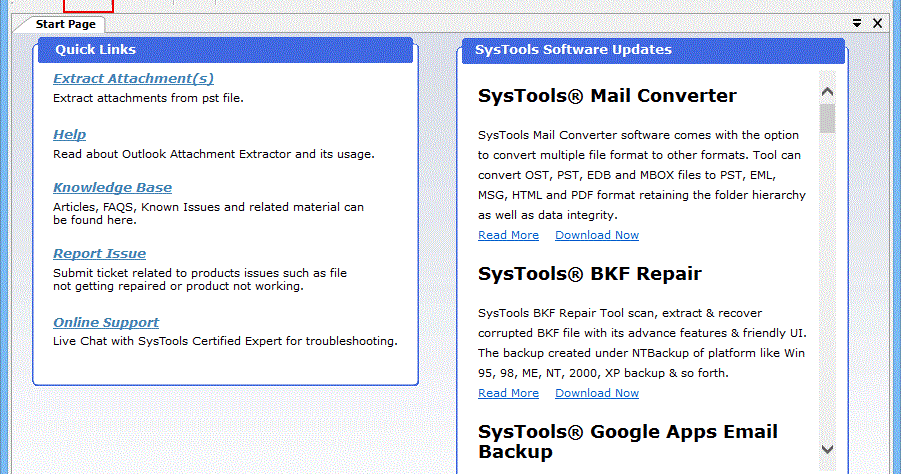Open the Online Support link
Image resolution: width=901 pixels, height=474 pixels.
[106, 322]
